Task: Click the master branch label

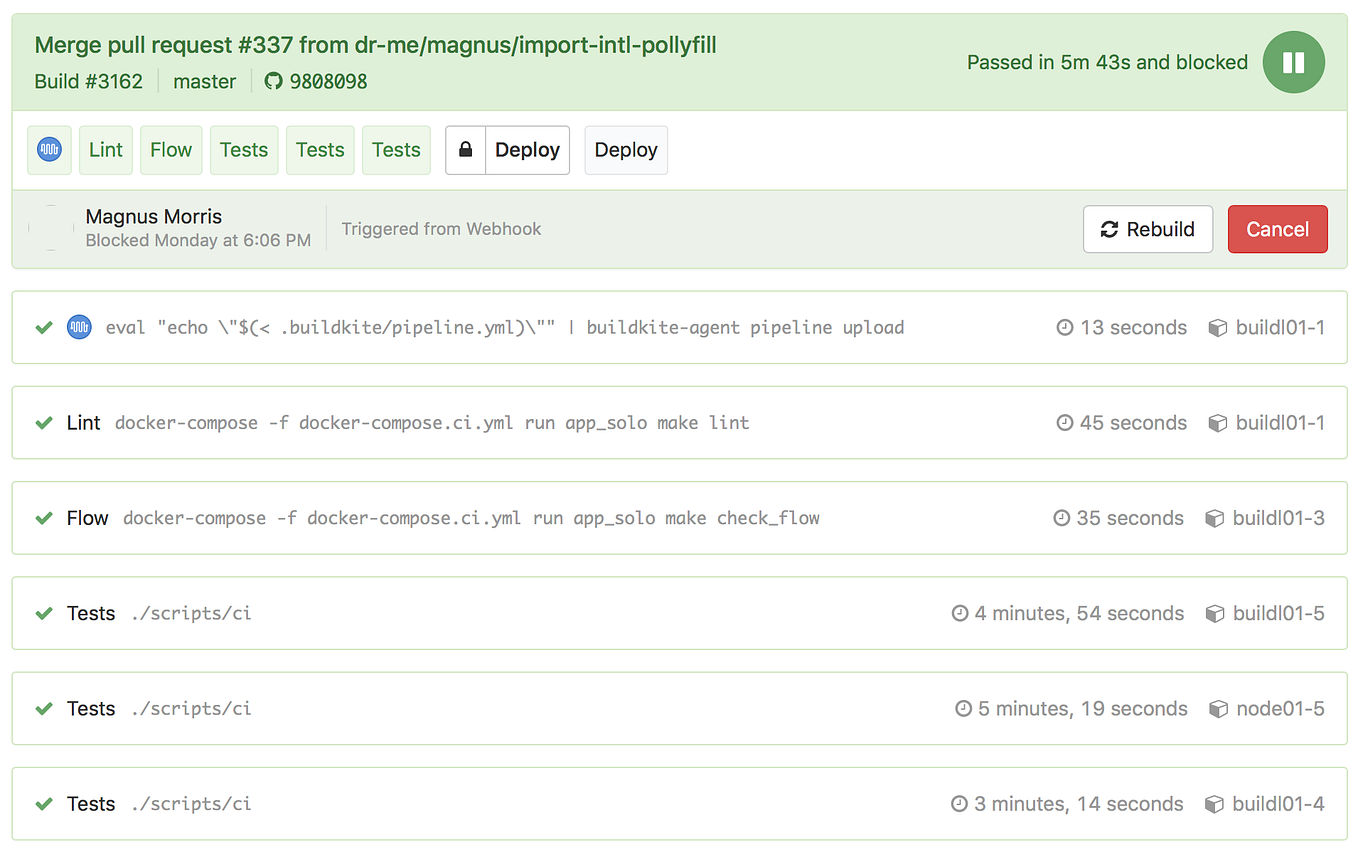Action: 205,82
